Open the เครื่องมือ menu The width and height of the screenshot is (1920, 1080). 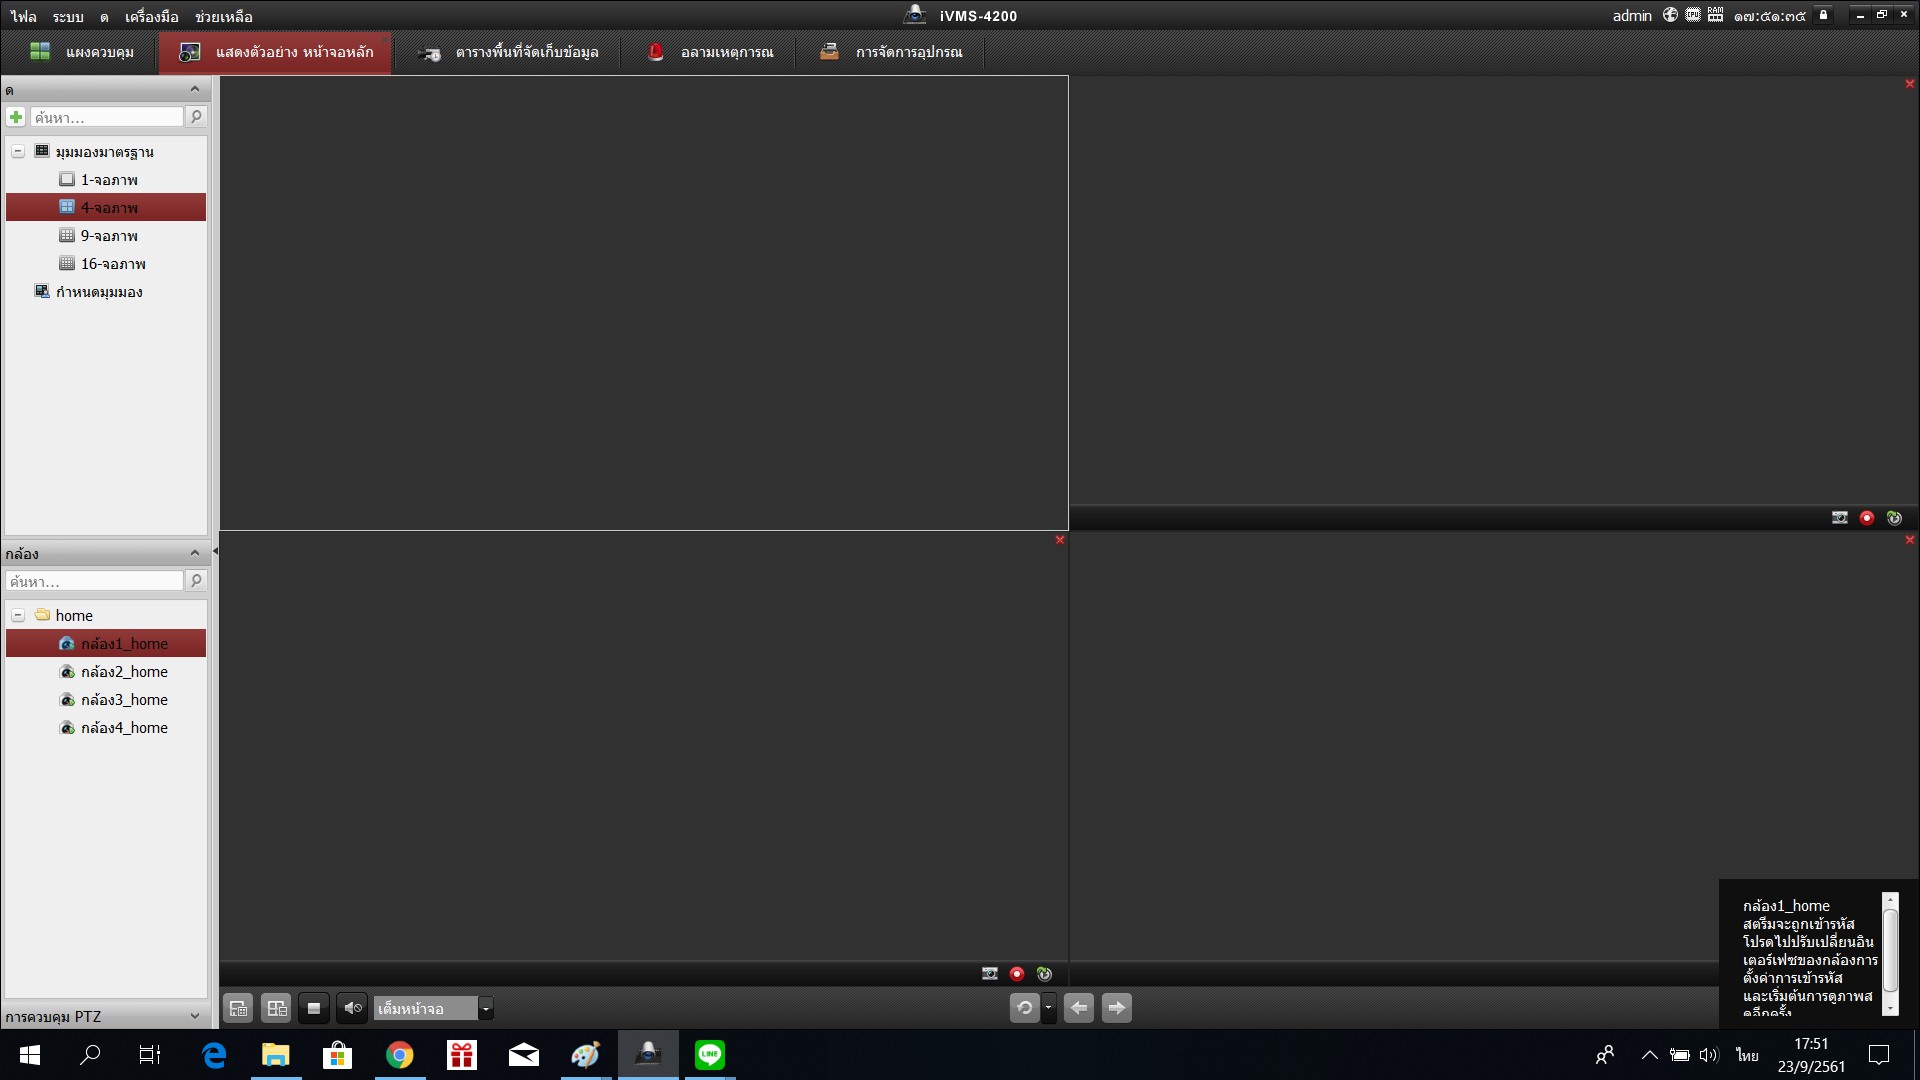[x=152, y=16]
